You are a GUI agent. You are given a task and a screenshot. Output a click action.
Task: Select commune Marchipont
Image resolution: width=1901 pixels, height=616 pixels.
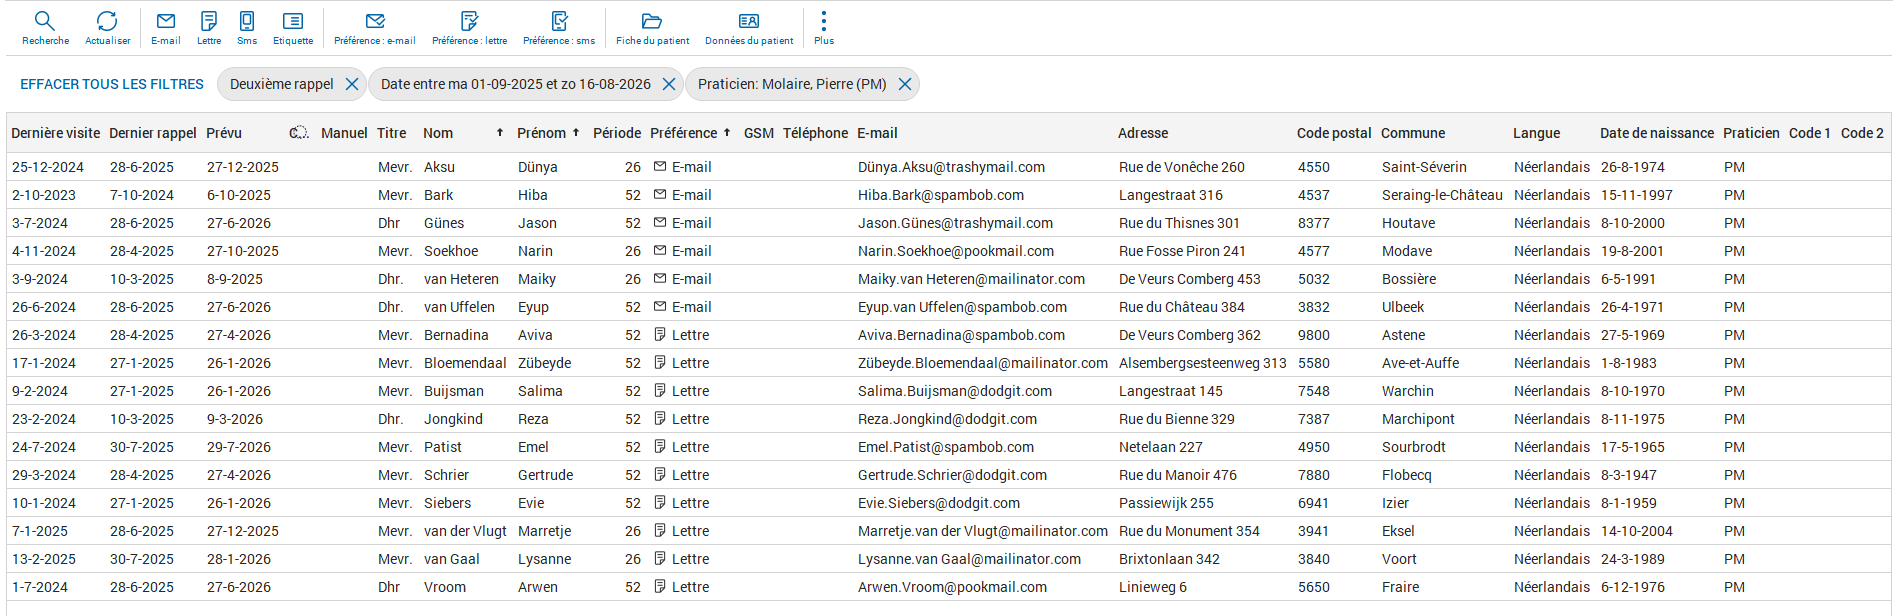coord(1418,419)
